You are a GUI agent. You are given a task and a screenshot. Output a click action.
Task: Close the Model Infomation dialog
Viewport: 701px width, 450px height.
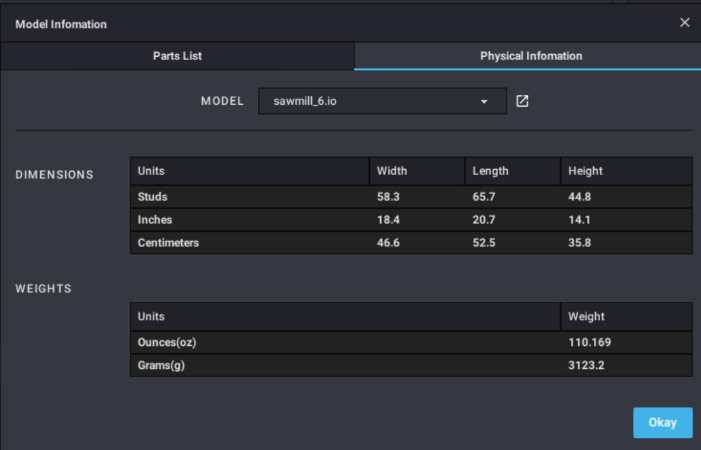pos(684,23)
